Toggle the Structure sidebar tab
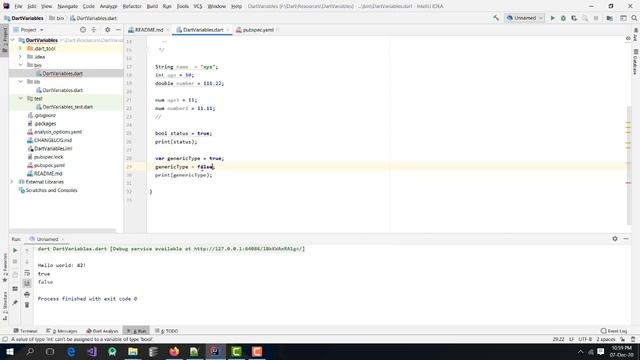 pyautogui.click(x=5, y=306)
